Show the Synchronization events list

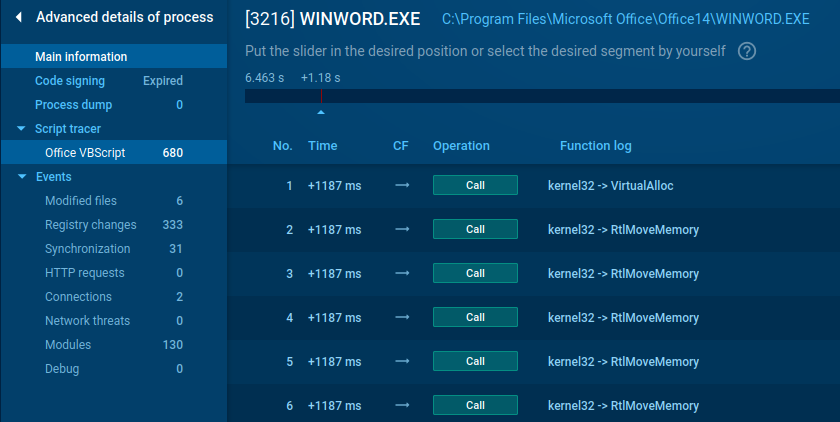87,249
